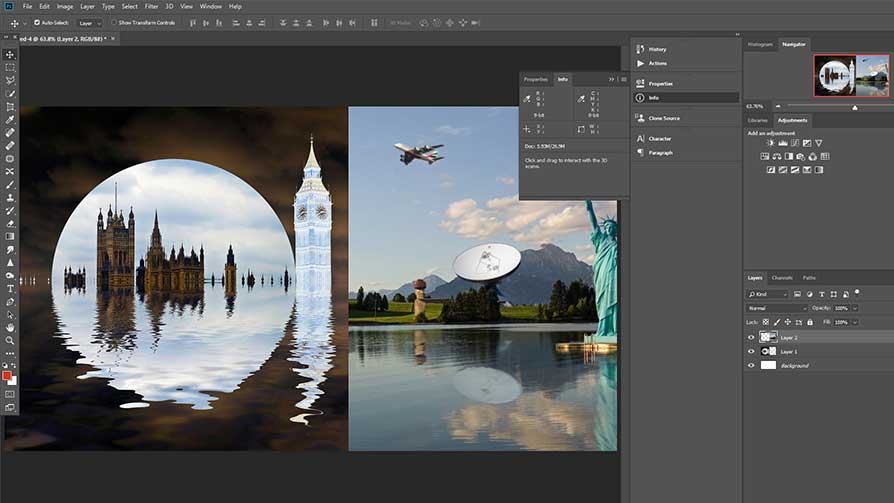The width and height of the screenshot is (894, 503).
Task: Add a Brightness/Contrast adjustment
Action: coord(770,143)
